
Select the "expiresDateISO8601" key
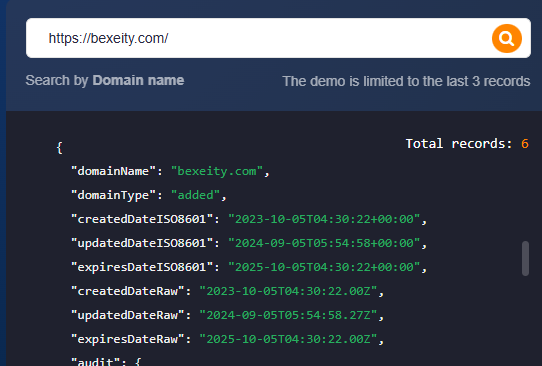coord(141,267)
